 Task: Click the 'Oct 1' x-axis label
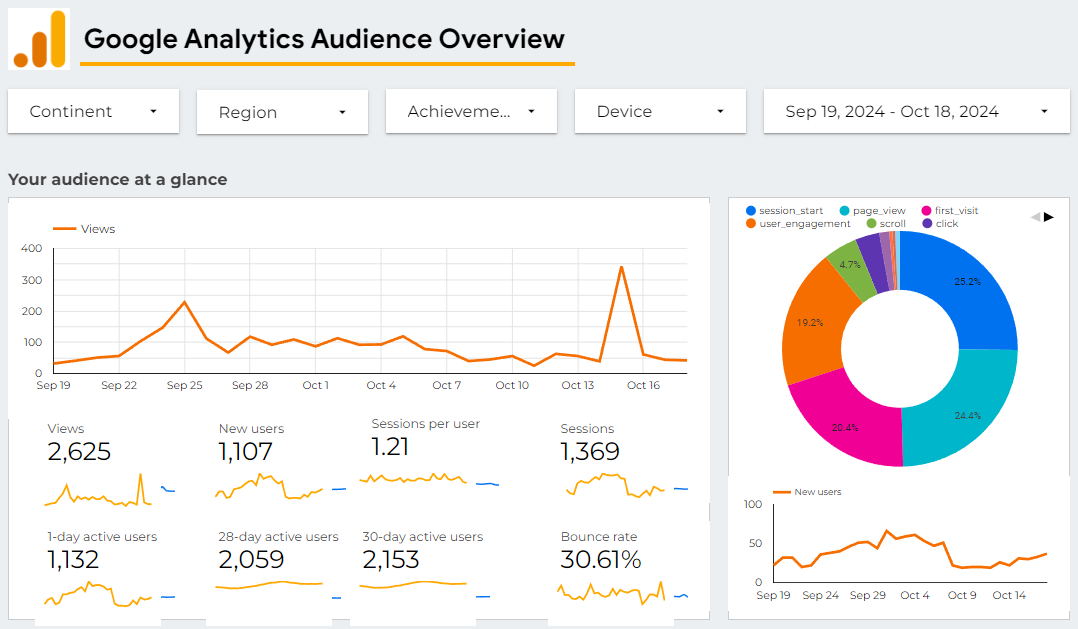point(316,386)
